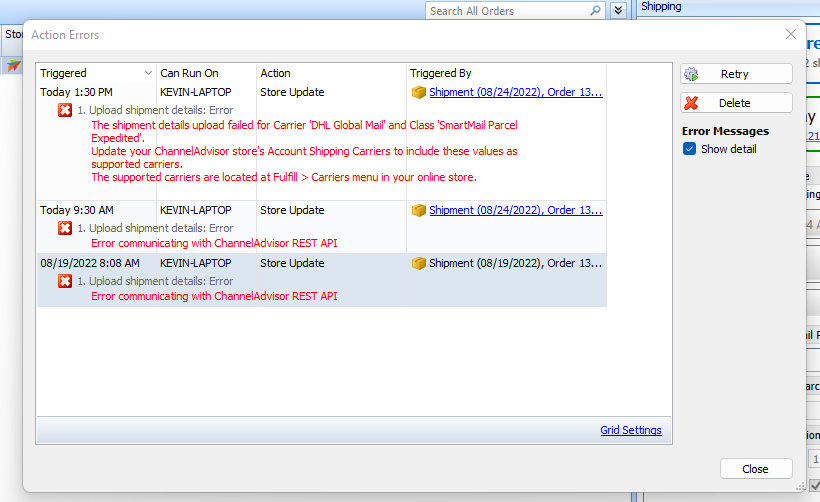Viewport: 820px width, 502px height.
Task: Click KEVIN-LAPTOP in the 1:30 PM row
Action: tap(196, 92)
